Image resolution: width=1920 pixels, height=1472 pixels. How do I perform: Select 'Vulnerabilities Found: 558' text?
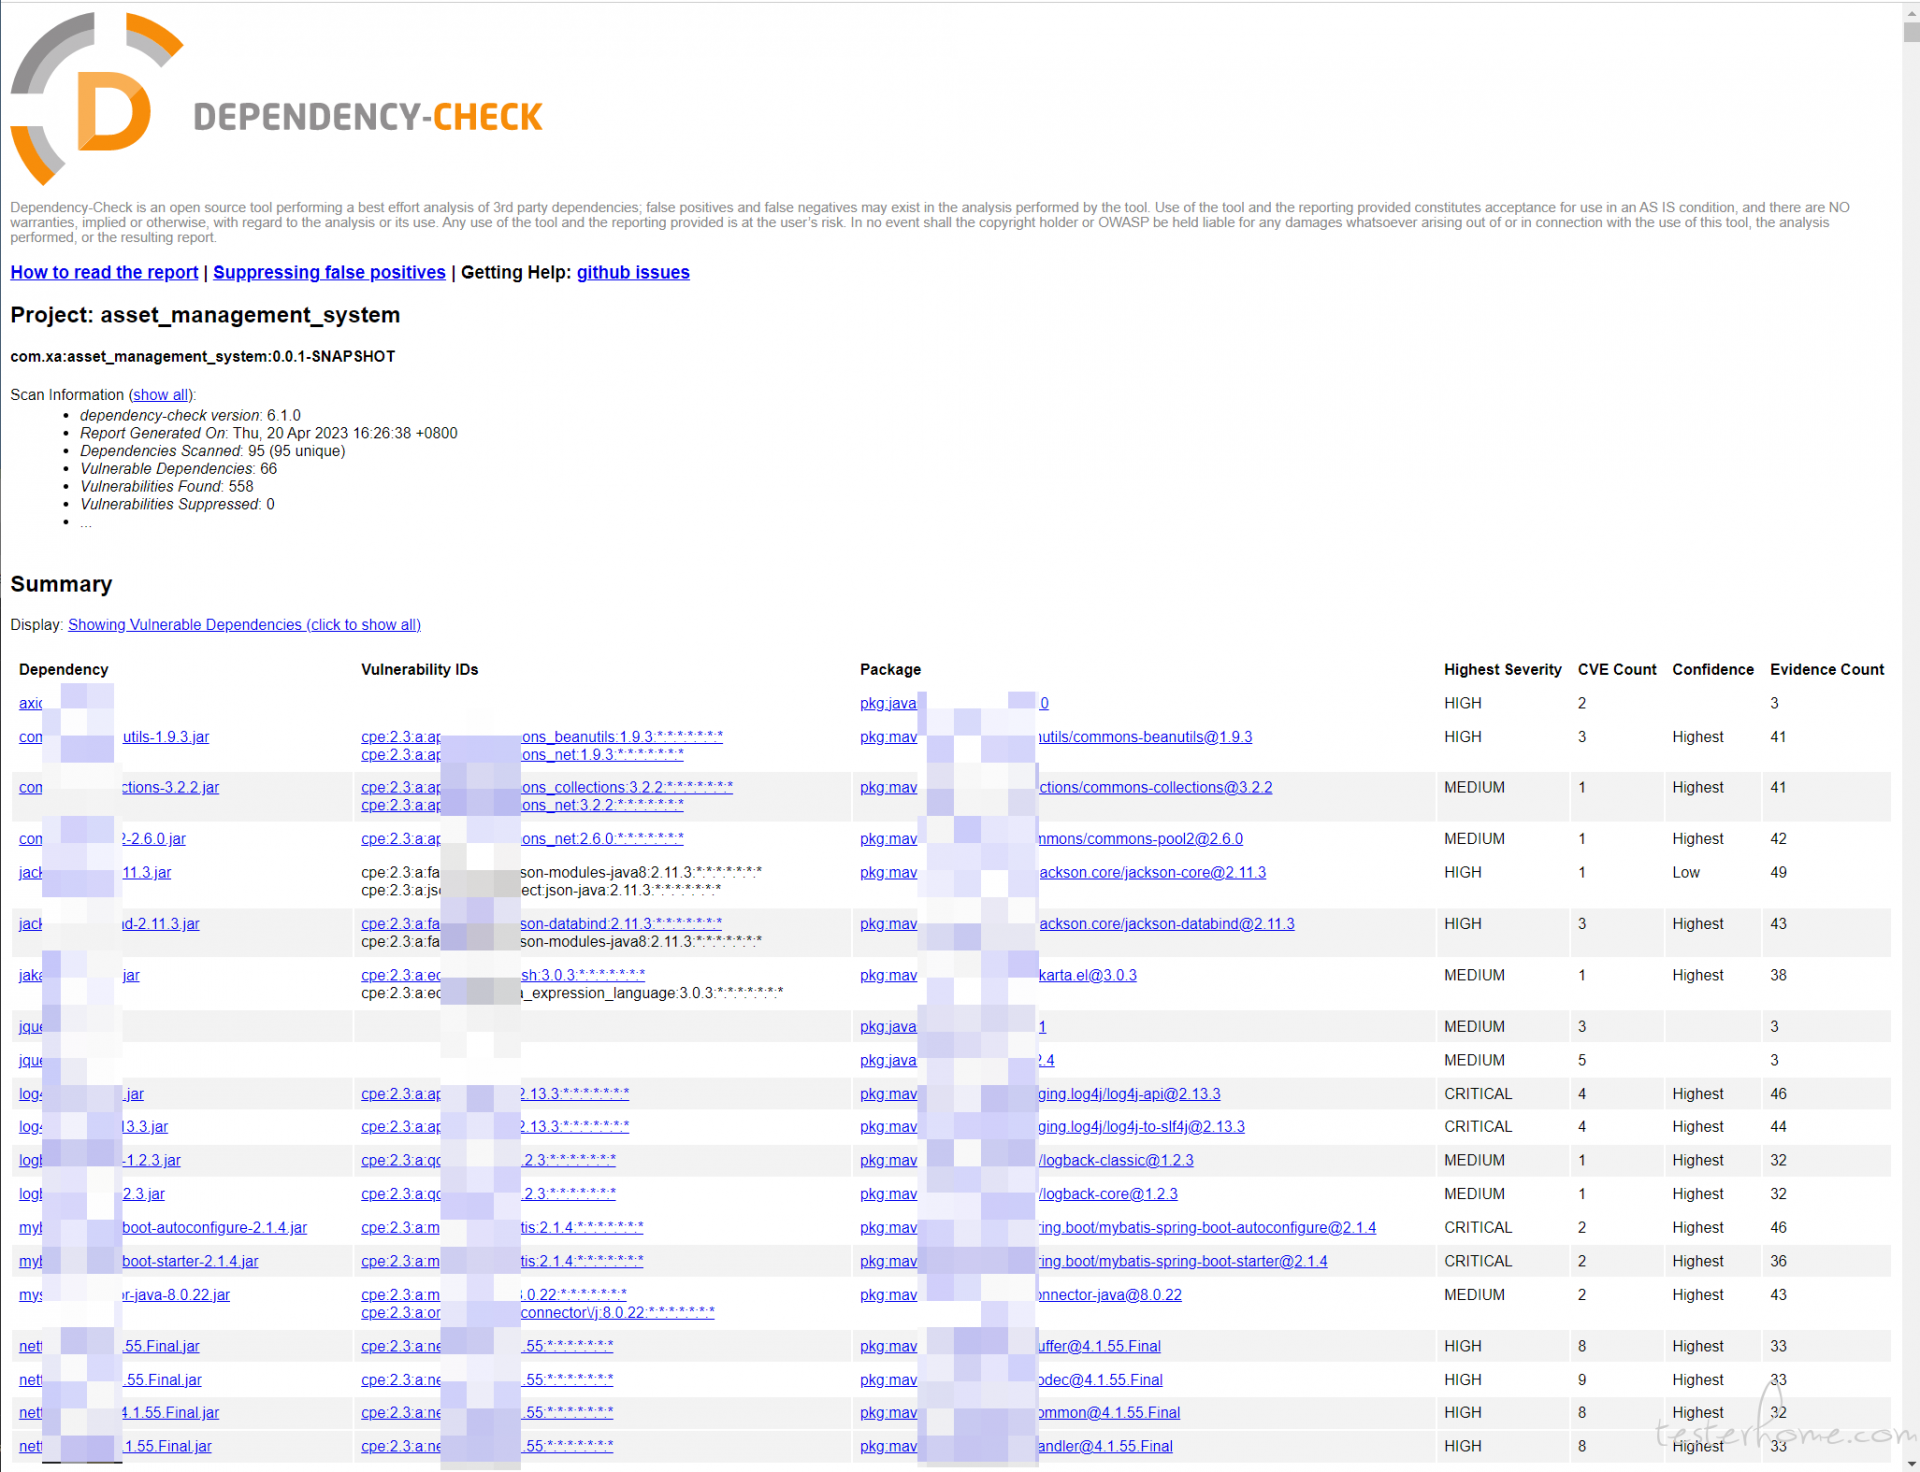167,487
